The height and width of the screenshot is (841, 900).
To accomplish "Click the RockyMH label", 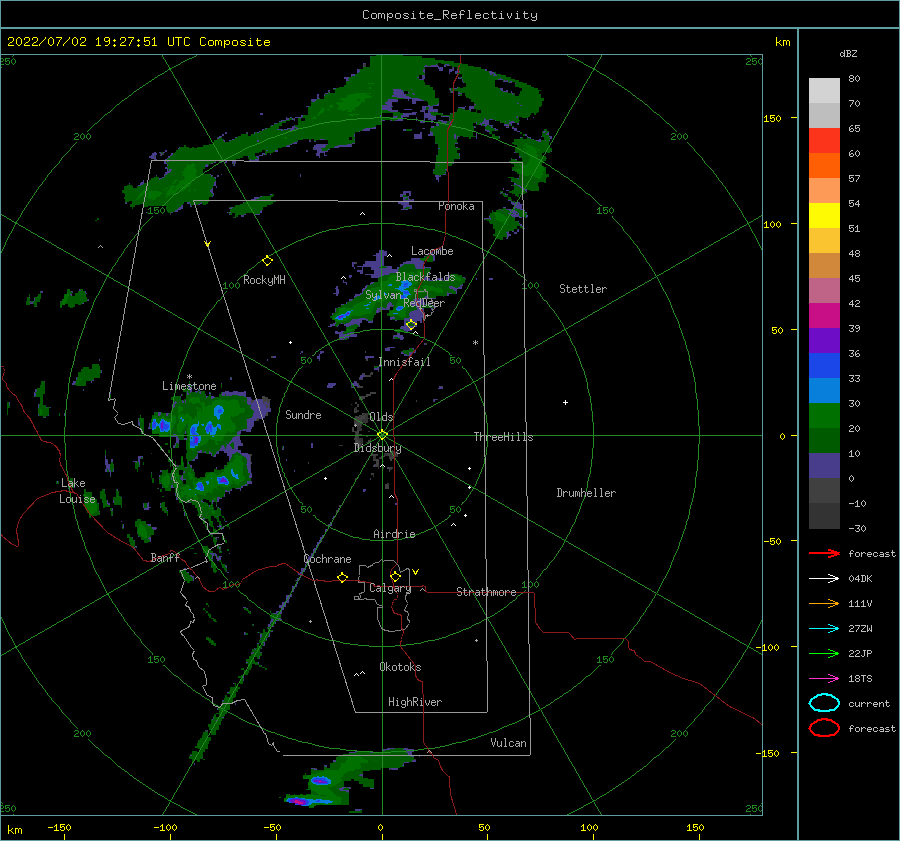I will [x=264, y=280].
